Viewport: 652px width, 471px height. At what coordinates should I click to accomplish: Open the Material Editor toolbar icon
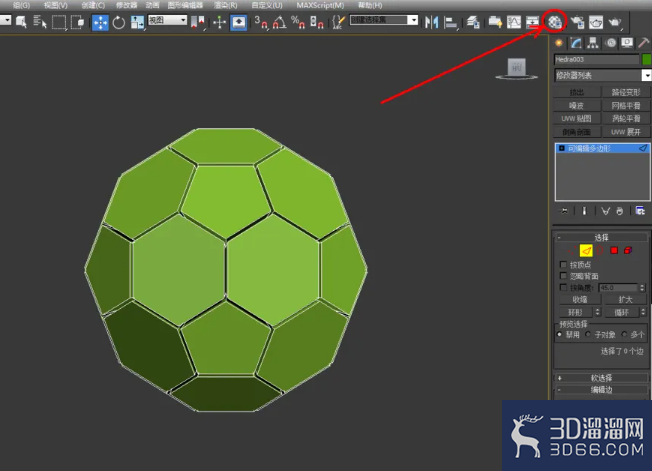tap(554, 22)
